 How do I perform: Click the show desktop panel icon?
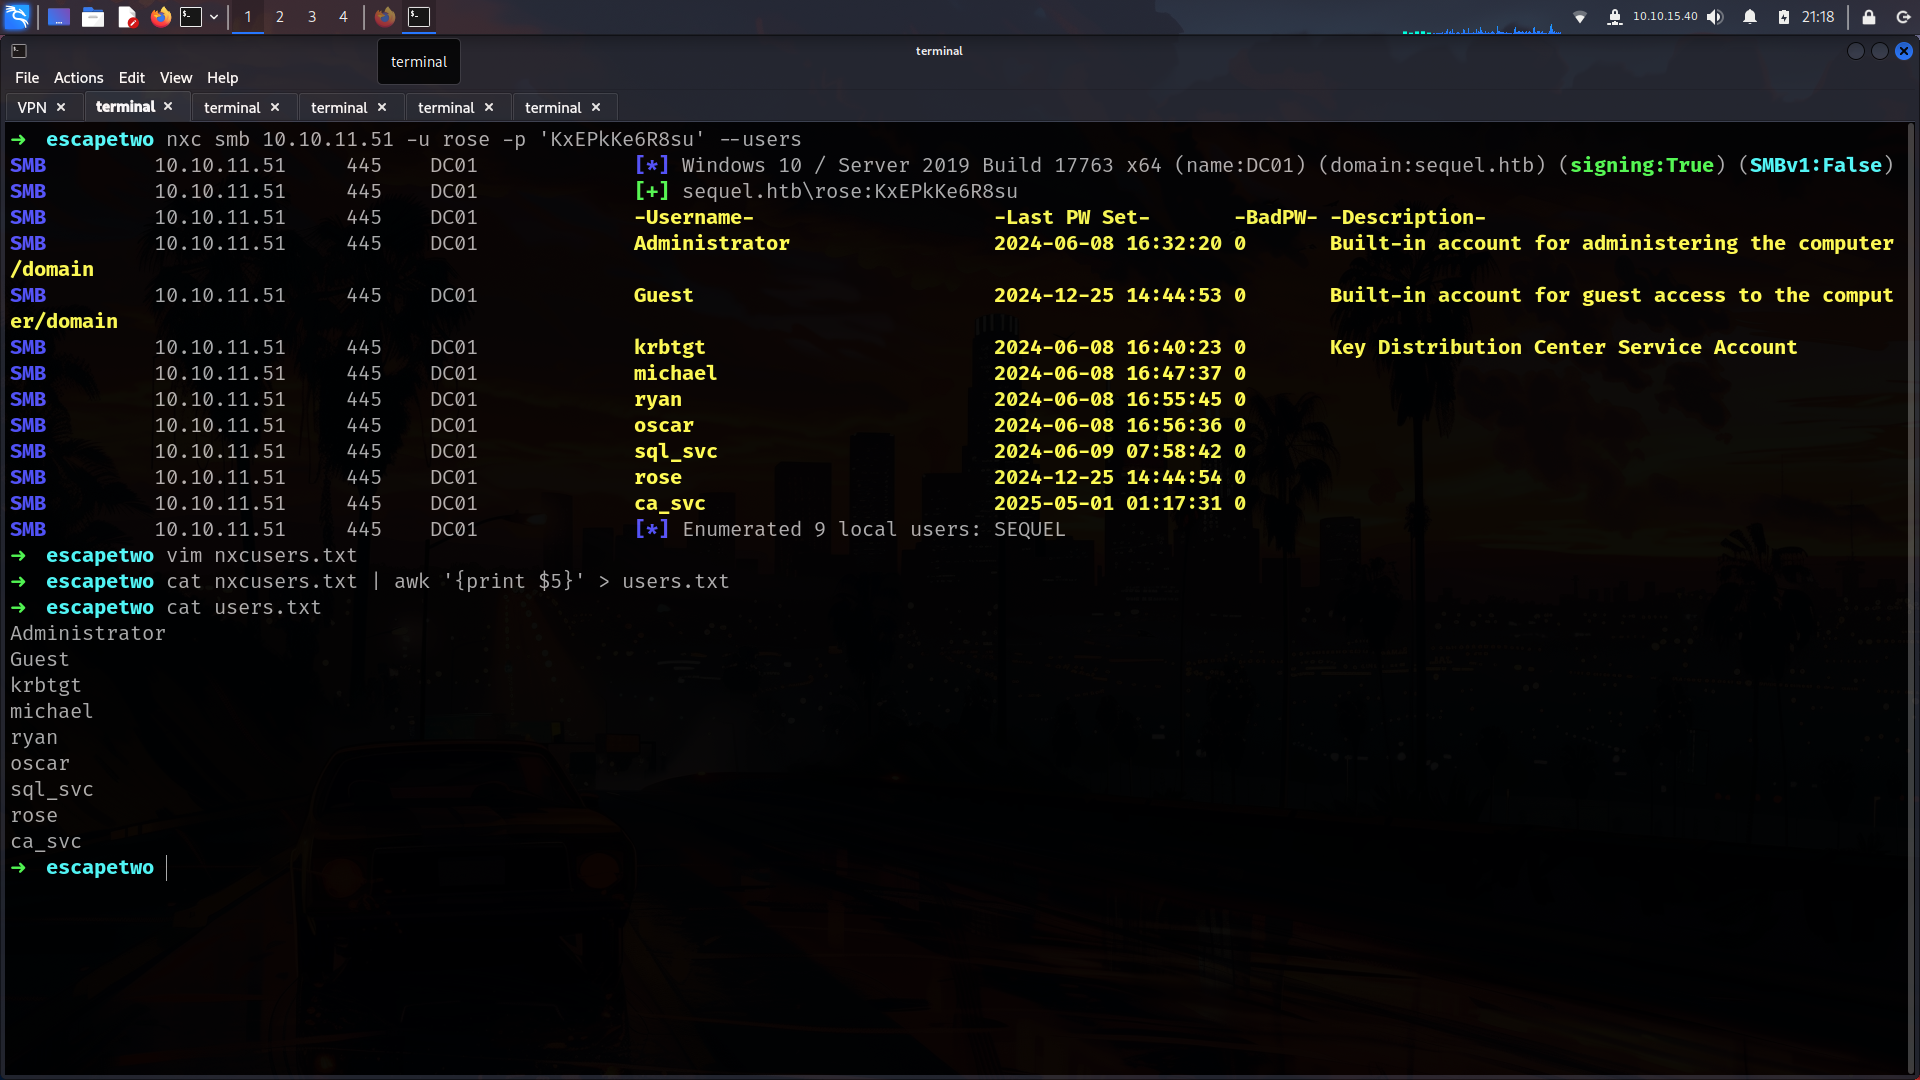[x=59, y=16]
